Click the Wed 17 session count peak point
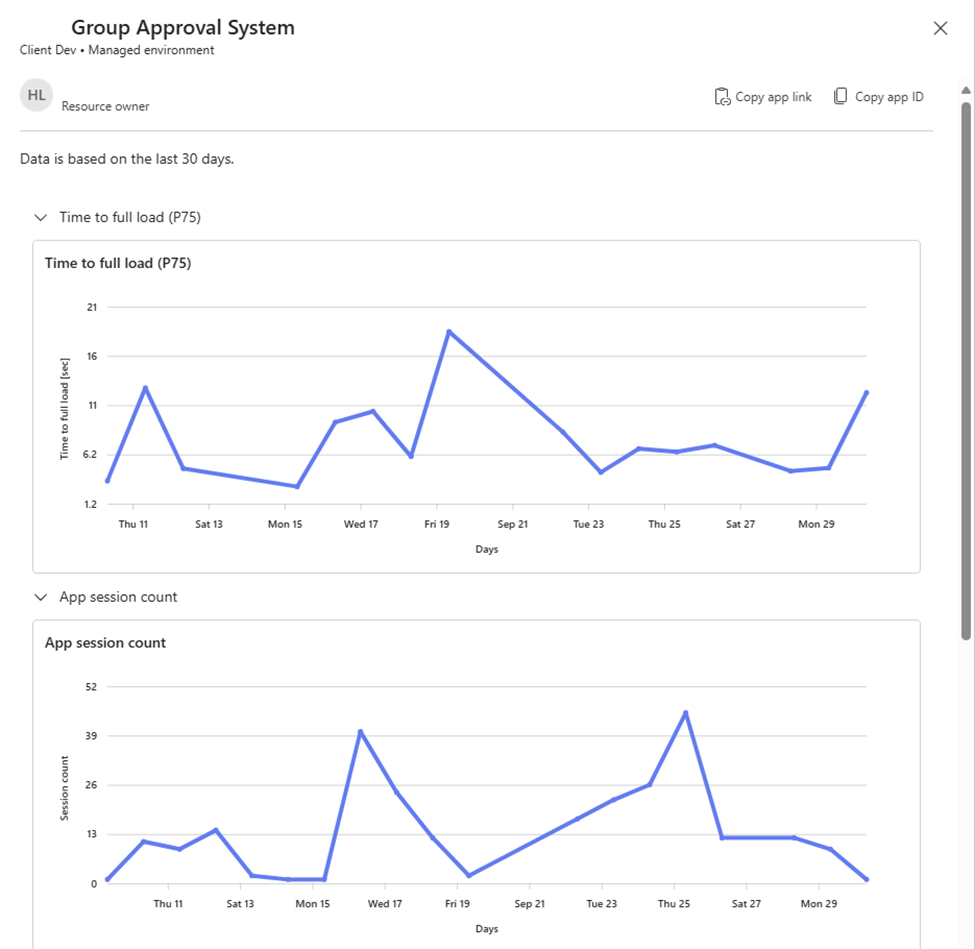 [x=360, y=732]
